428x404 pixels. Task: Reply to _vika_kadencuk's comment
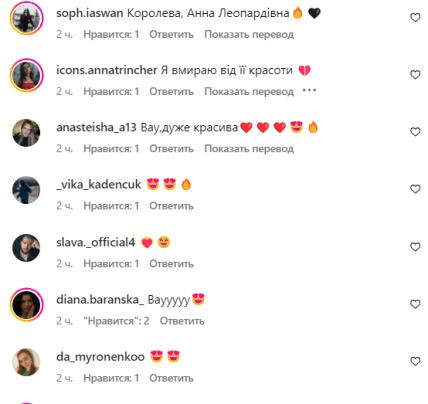tap(171, 206)
